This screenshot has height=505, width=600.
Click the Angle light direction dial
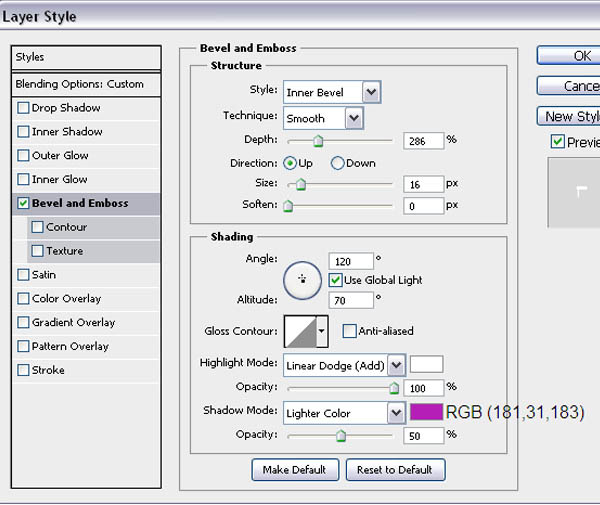click(301, 281)
